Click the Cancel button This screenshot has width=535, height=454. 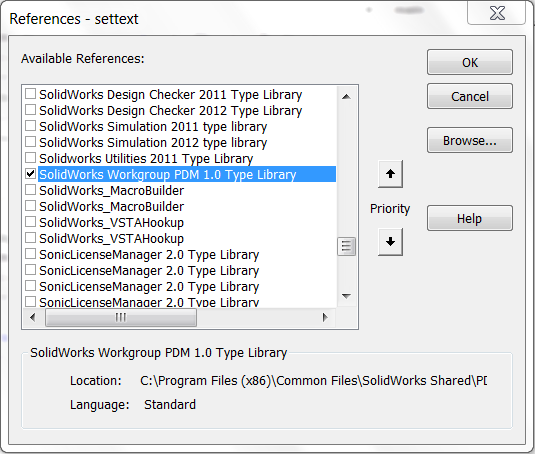coord(470,96)
